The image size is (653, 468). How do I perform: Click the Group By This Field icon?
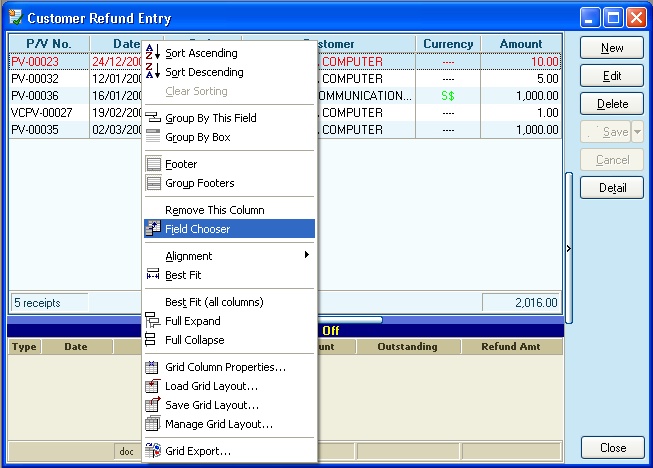tap(153, 118)
